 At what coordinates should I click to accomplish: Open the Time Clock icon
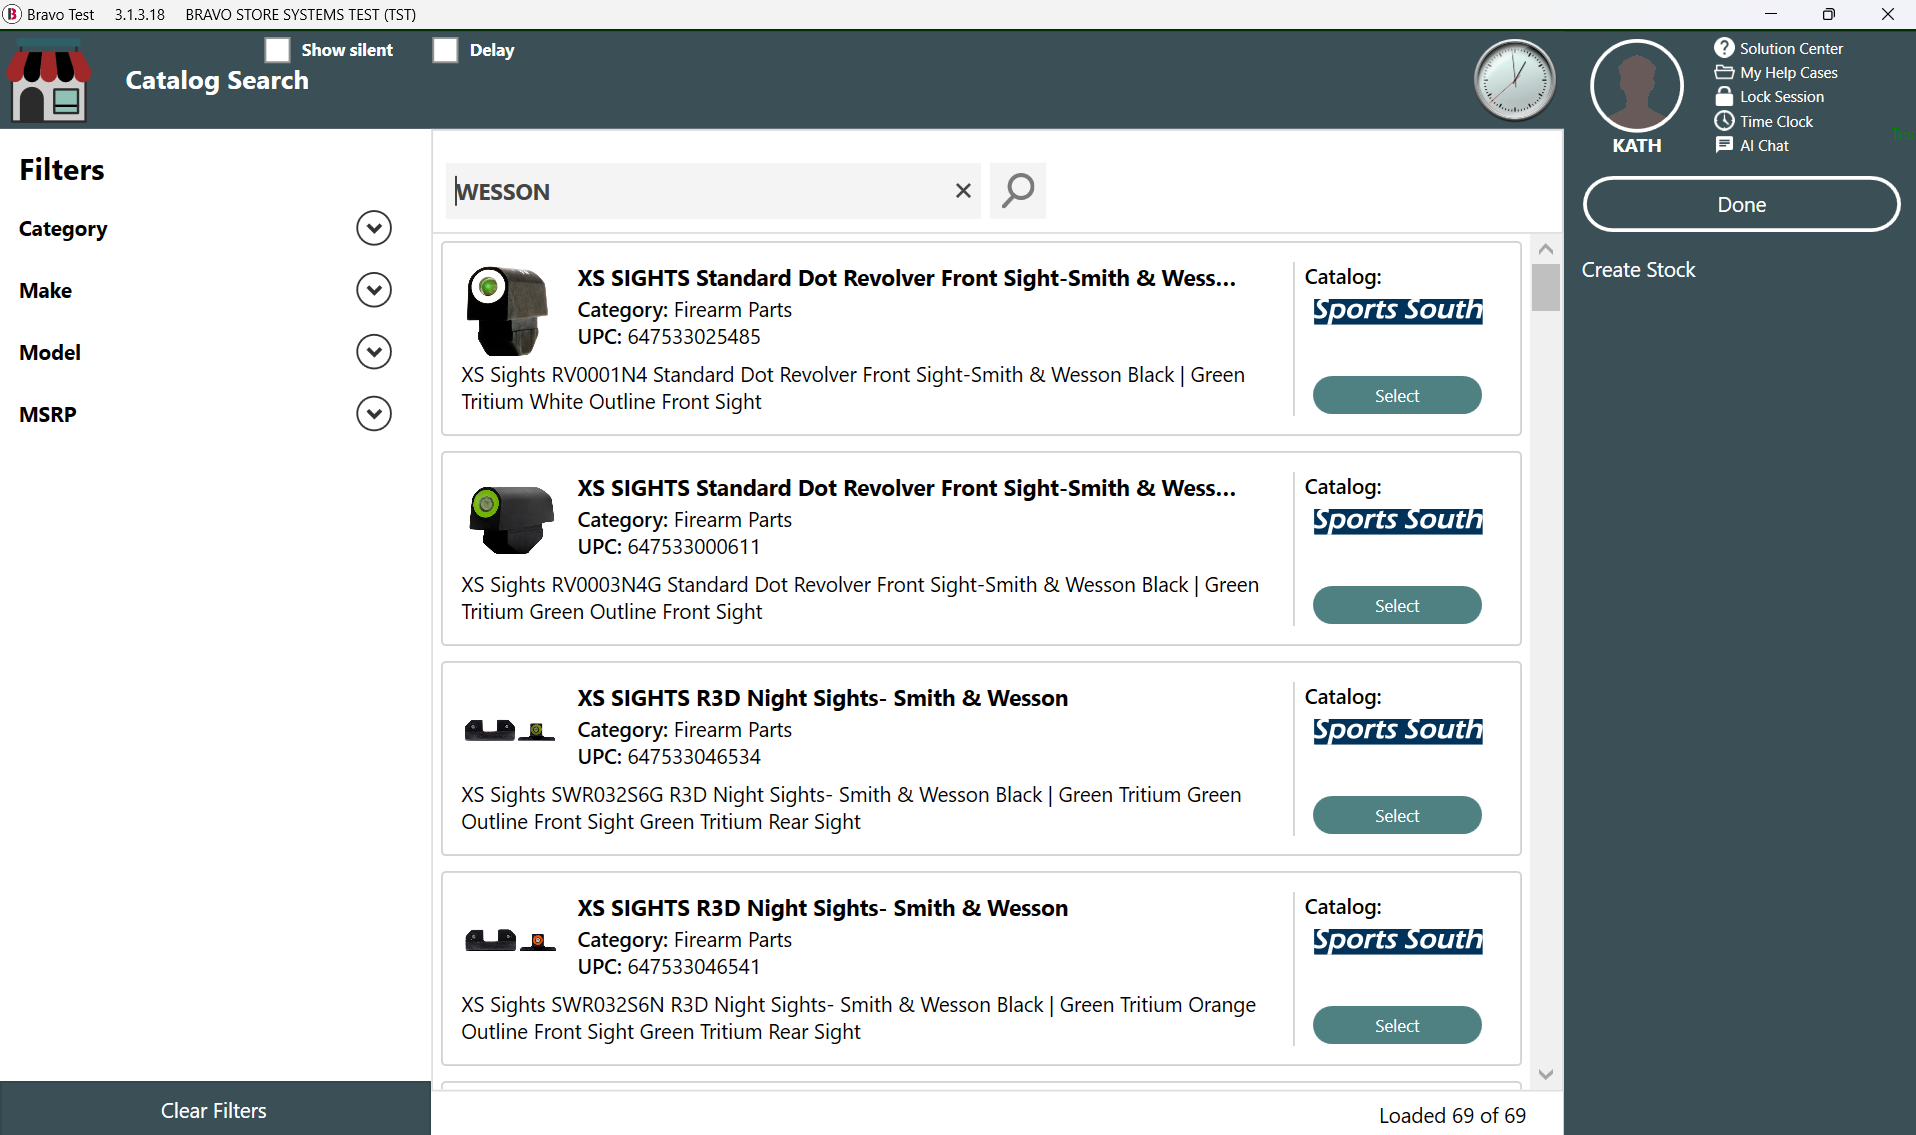click(1724, 121)
